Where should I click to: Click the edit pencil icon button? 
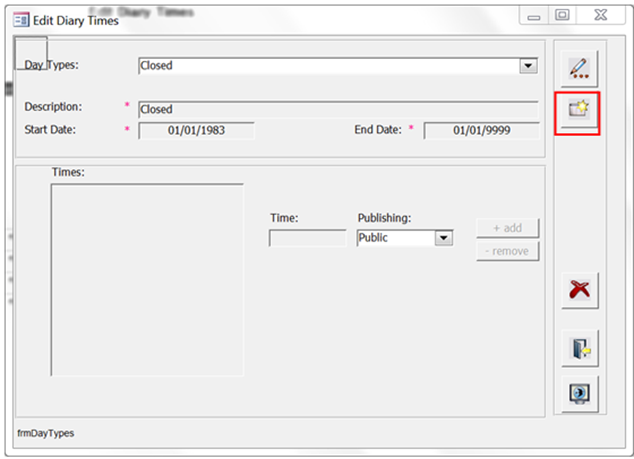(x=578, y=68)
